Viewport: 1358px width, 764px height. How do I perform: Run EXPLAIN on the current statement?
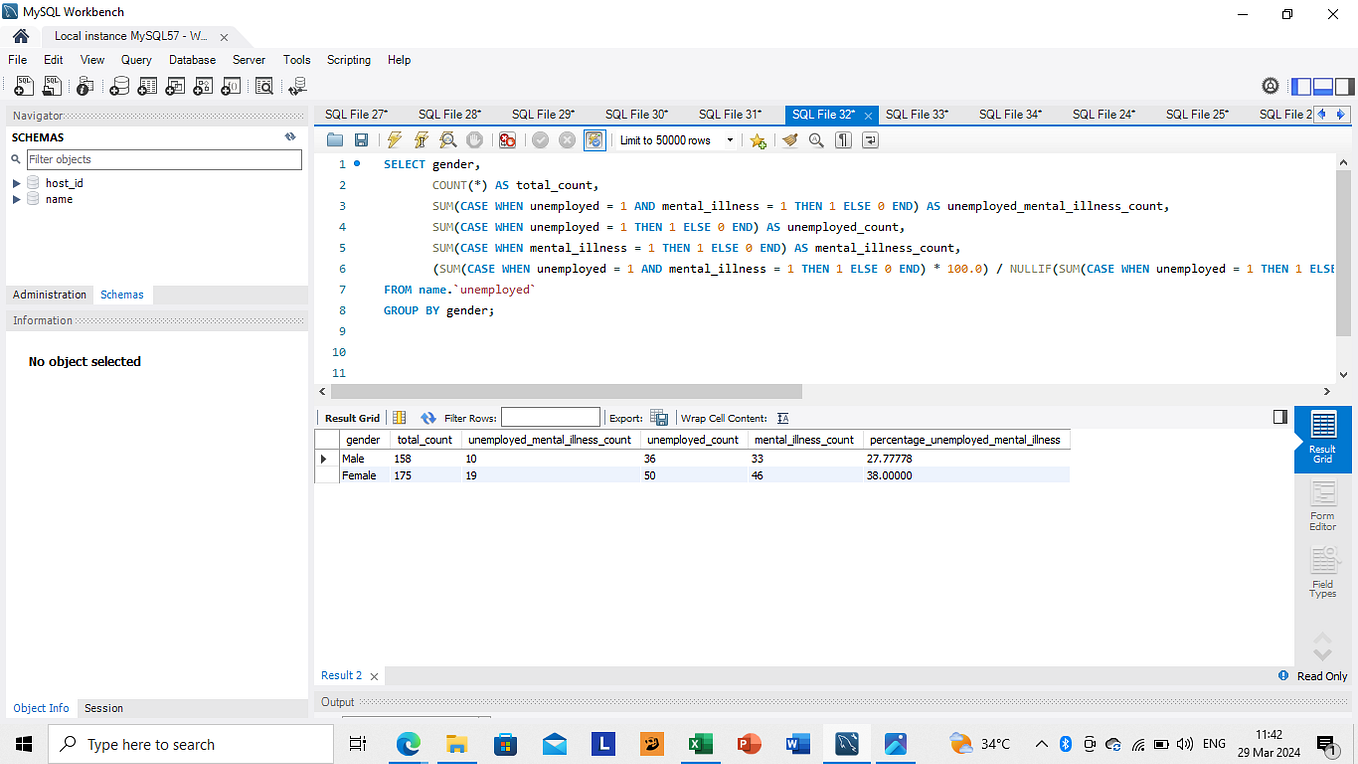448,140
